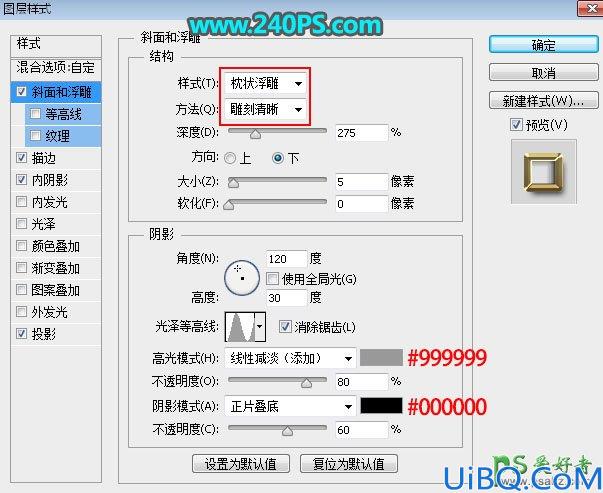This screenshot has width=603, height=493.
Task: Enable the 外发光 checkbox
Action: click(22, 311)
